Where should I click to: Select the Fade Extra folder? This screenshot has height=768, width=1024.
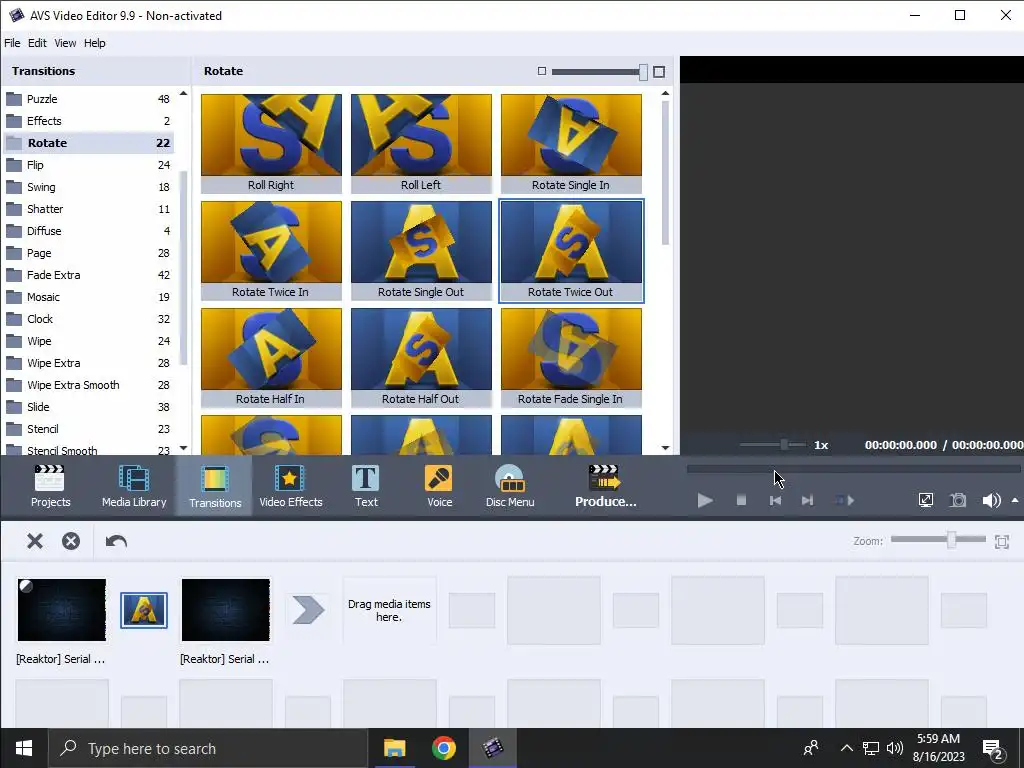pos(88,275)
